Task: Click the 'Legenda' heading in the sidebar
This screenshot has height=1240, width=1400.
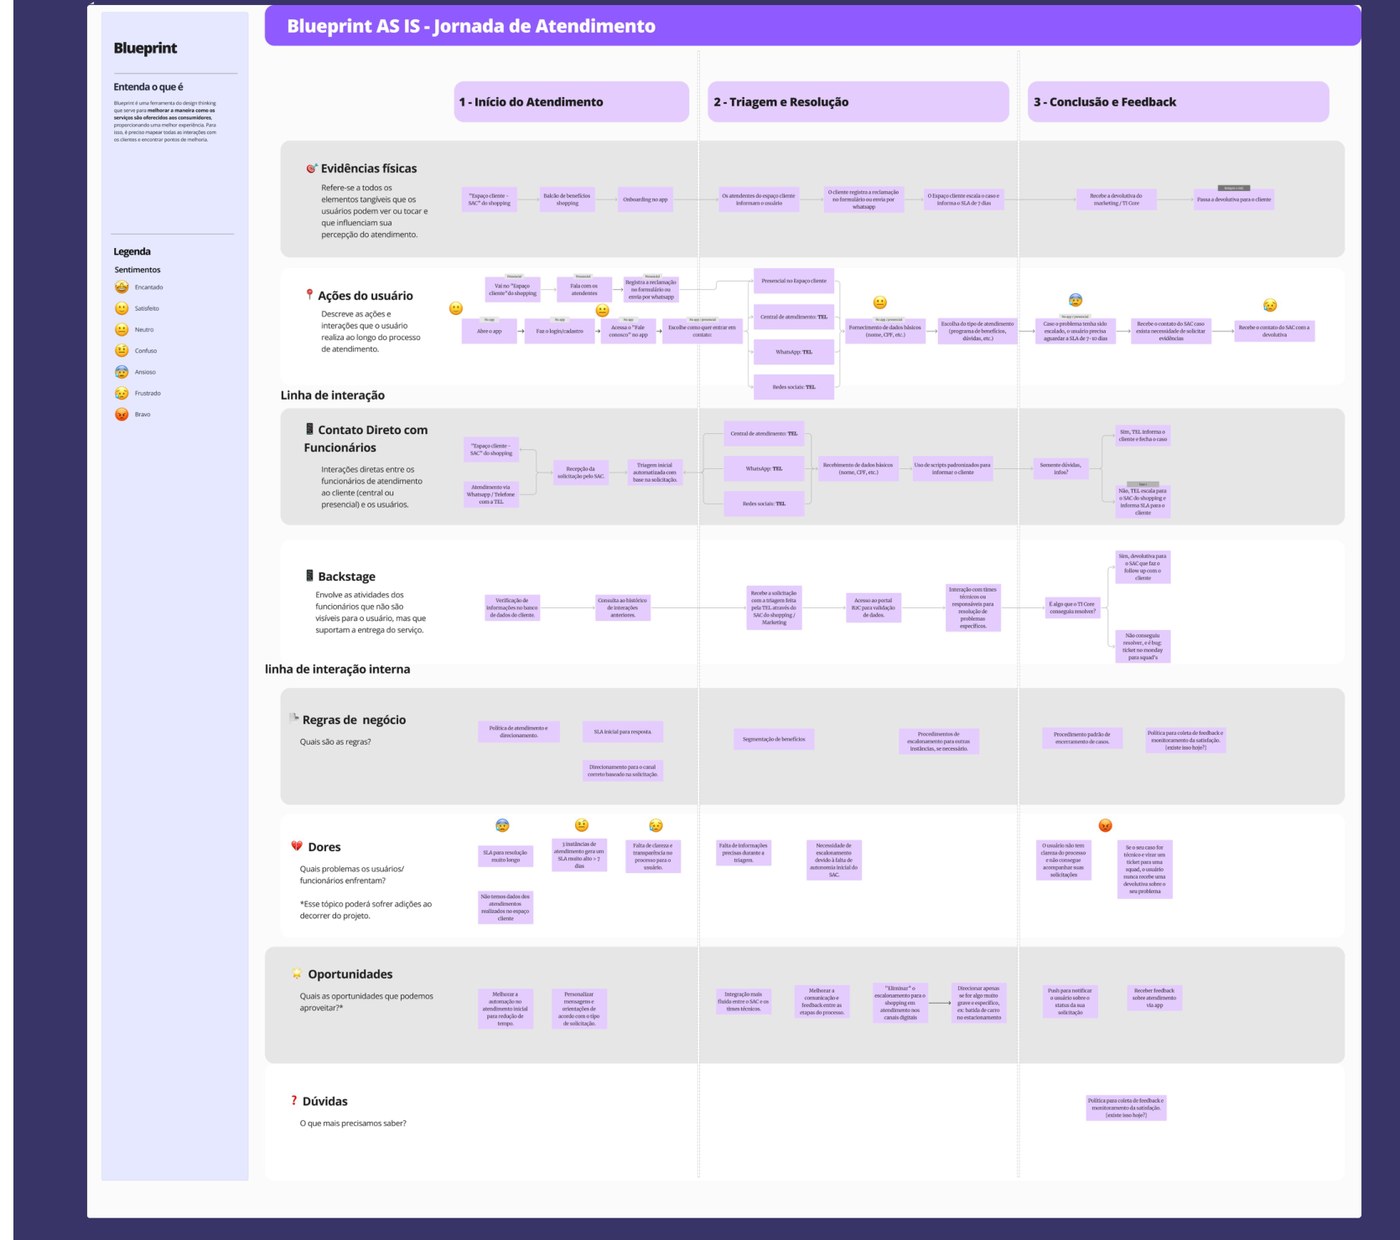Action: [132, 251]
